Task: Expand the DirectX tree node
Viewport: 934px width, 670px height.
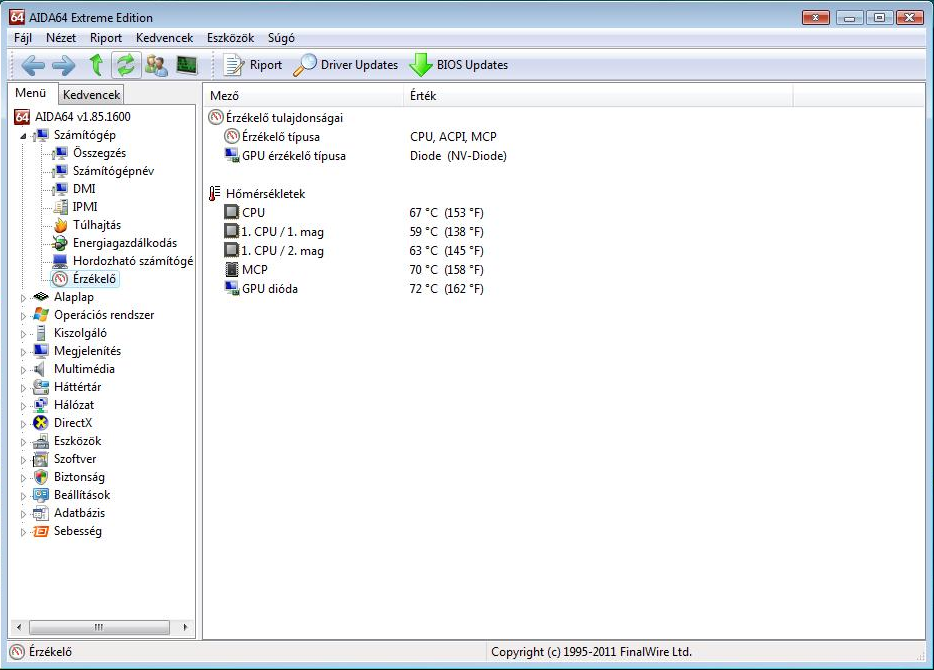Action: click(23, 423)
